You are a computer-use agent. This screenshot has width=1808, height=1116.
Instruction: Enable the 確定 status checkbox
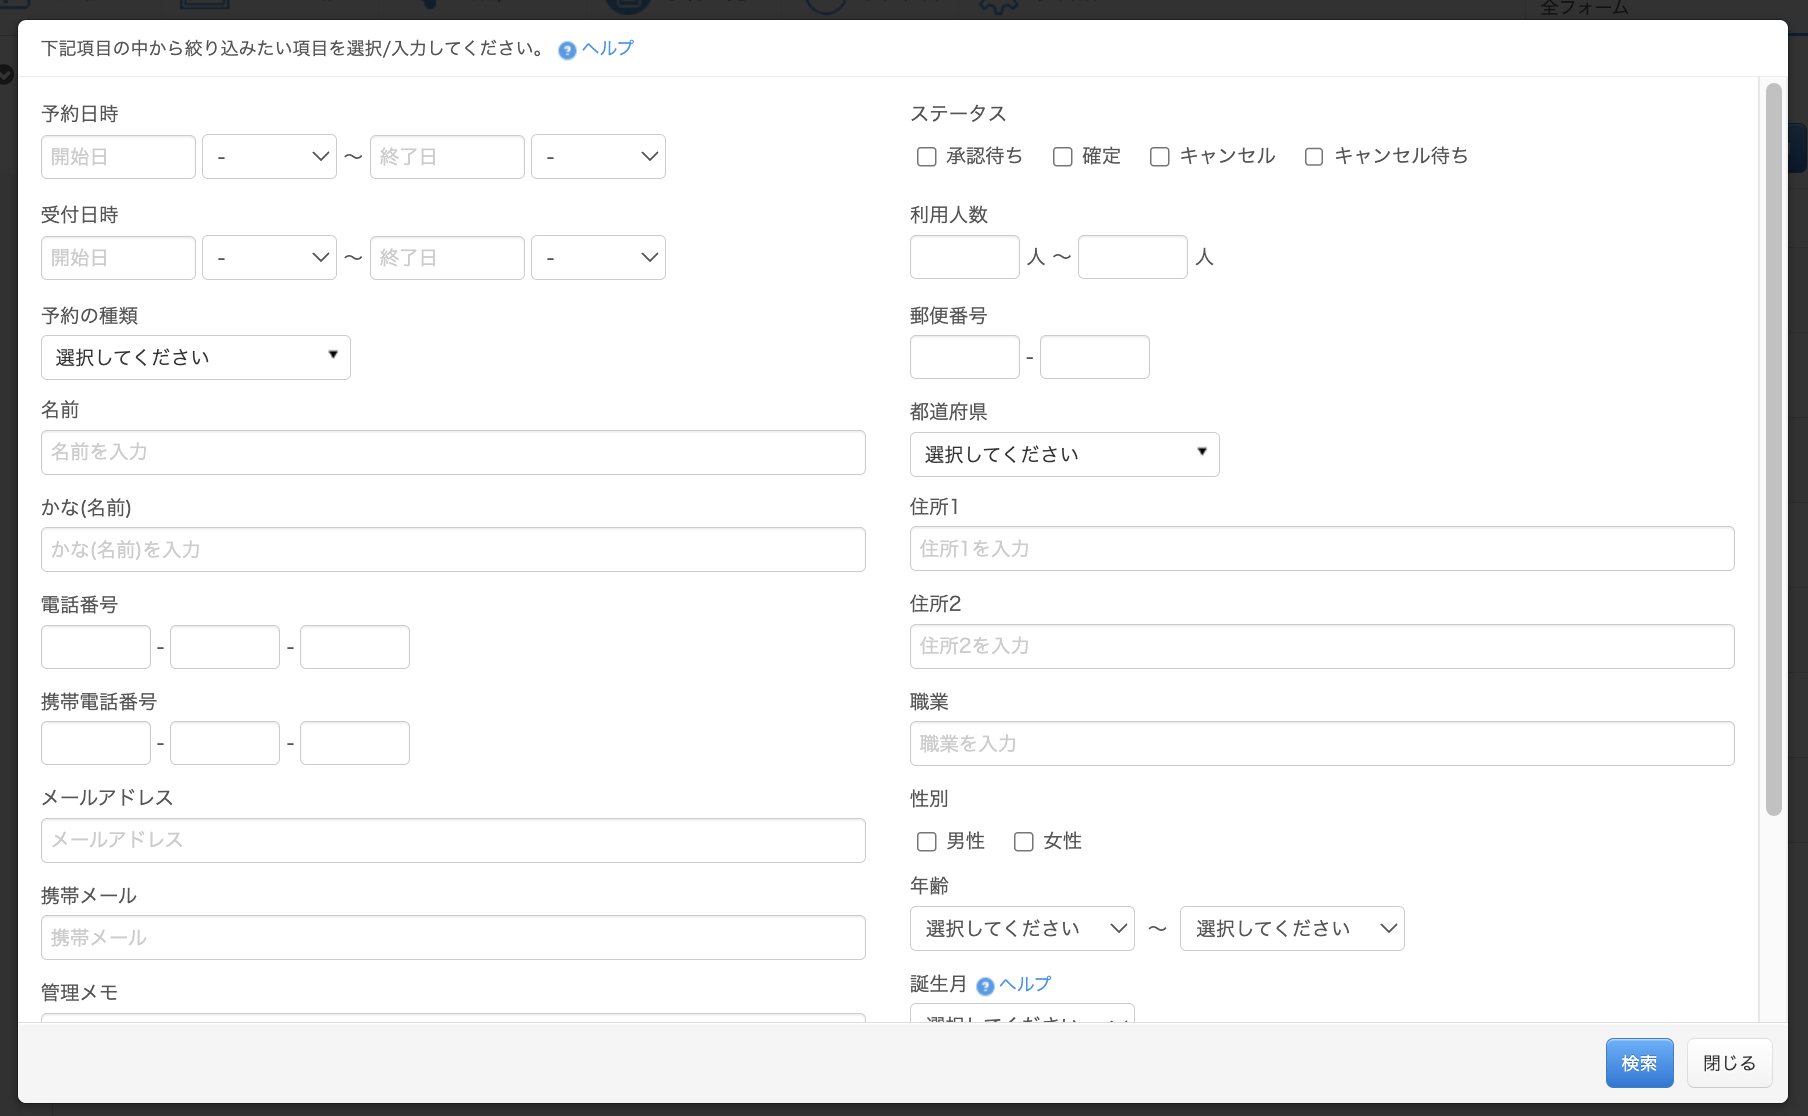point(1063,157)
